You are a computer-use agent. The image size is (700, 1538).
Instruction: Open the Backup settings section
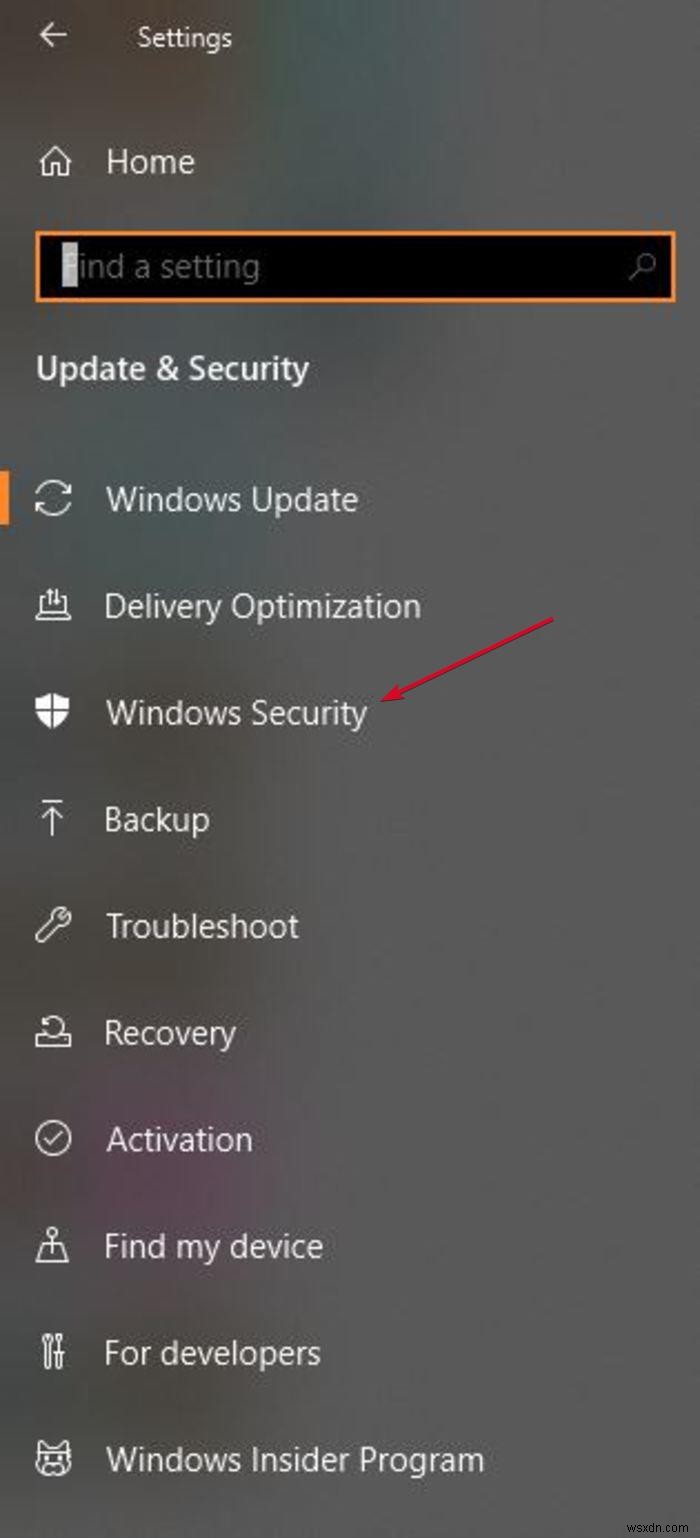click(156, 819)
